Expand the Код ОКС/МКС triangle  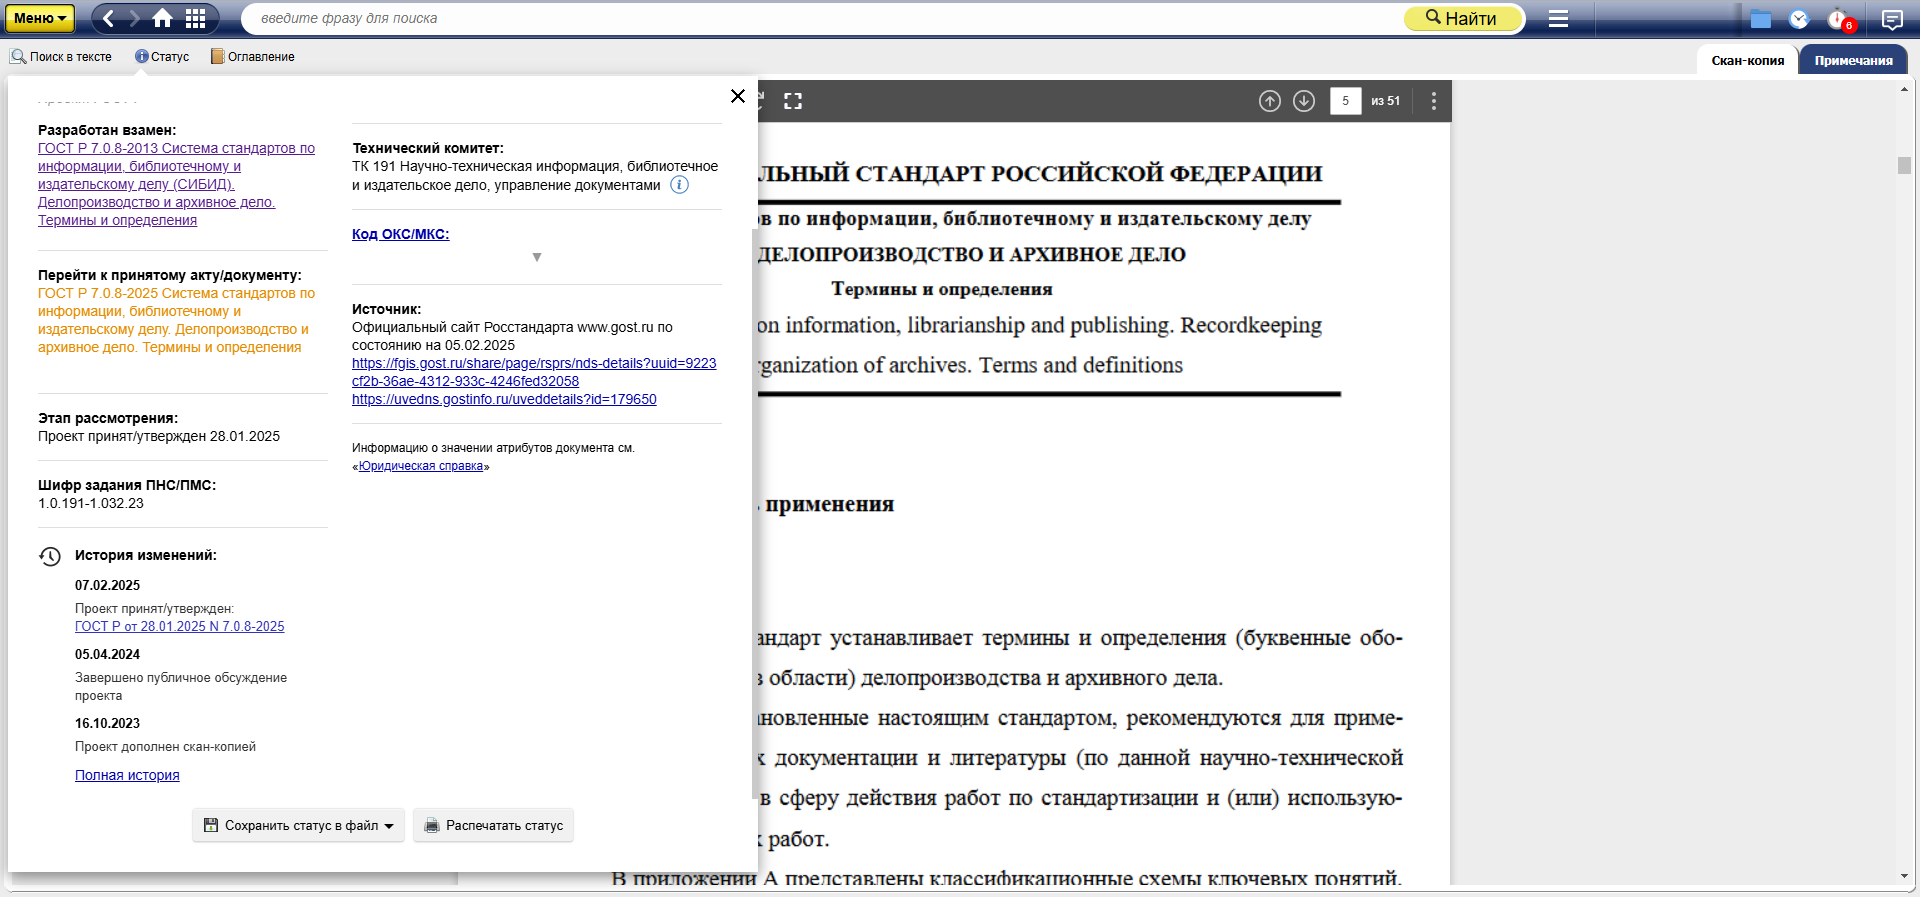point(537,257)
